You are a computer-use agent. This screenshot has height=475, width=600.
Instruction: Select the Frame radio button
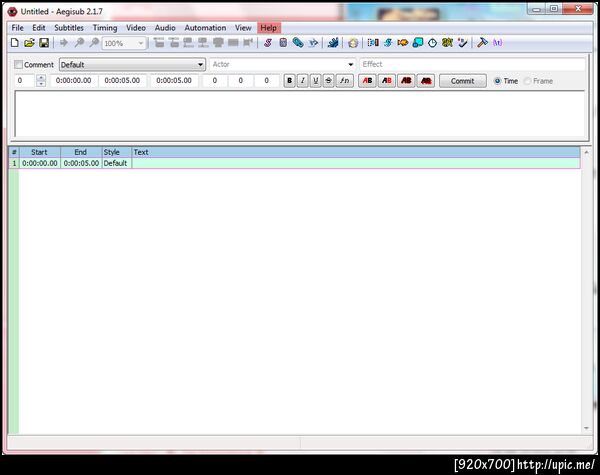(x=528, y=81)
